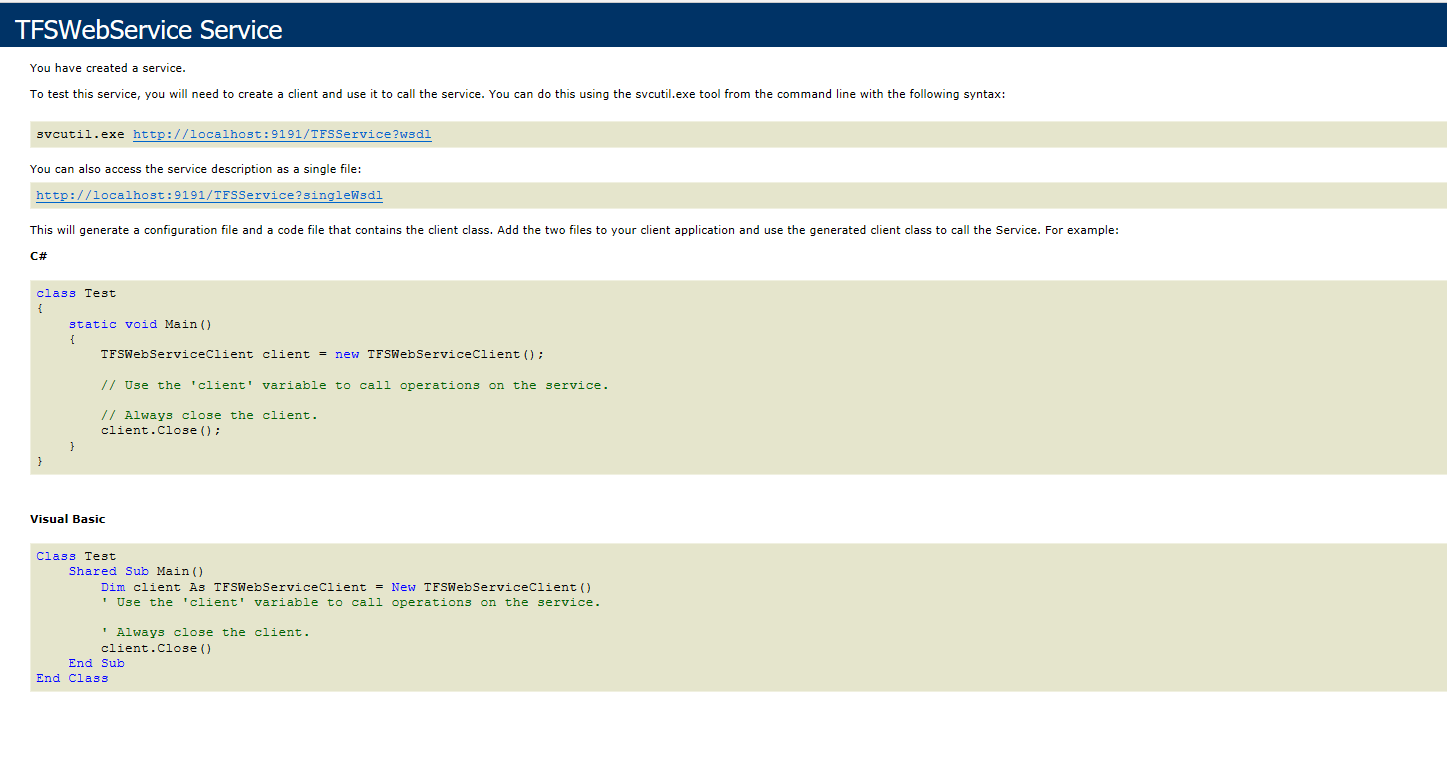Screen dimensions: 1447x784
Task: Click the 'TFSWebService Service' page title
Action: point(149,30)
